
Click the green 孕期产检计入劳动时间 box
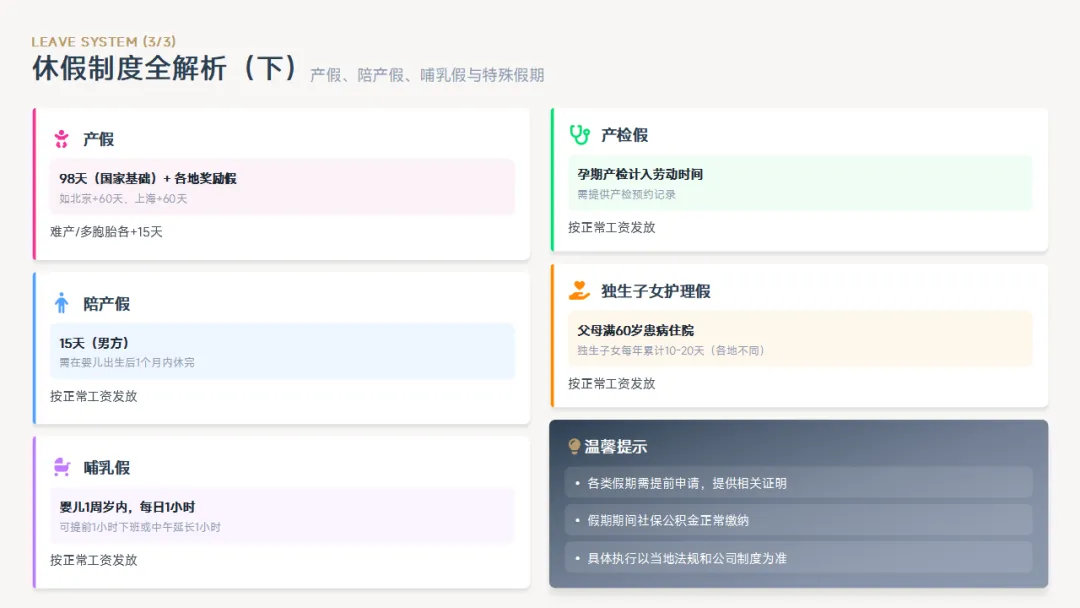800,183
